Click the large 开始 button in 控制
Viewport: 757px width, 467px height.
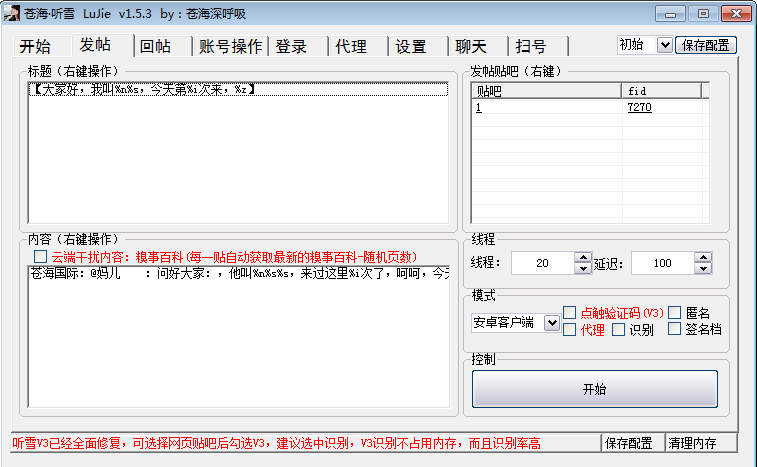tap(595, 389)
